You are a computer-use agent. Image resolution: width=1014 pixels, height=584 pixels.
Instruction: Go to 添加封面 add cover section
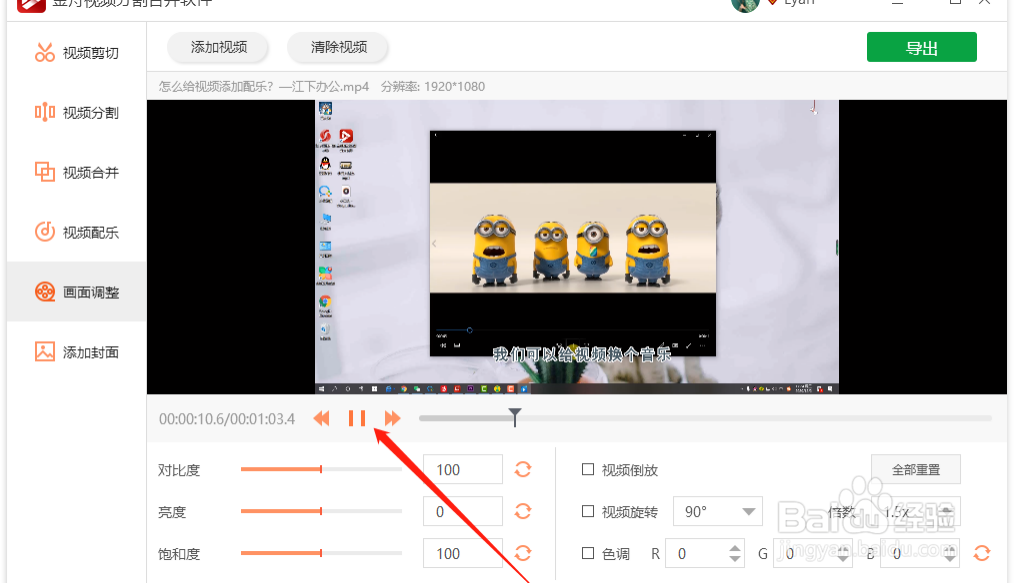(x=77, y=352)
